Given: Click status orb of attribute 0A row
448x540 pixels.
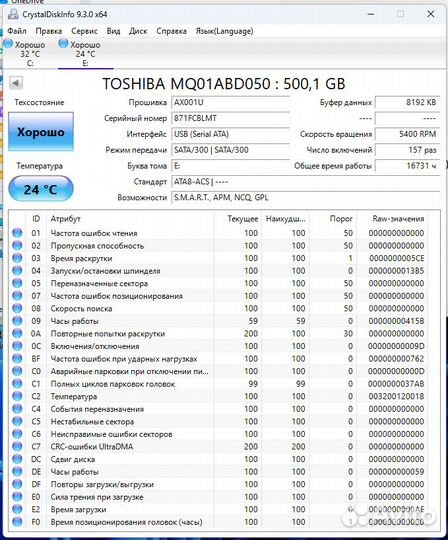Looking at the screenshot, I should tap(17, 333).
